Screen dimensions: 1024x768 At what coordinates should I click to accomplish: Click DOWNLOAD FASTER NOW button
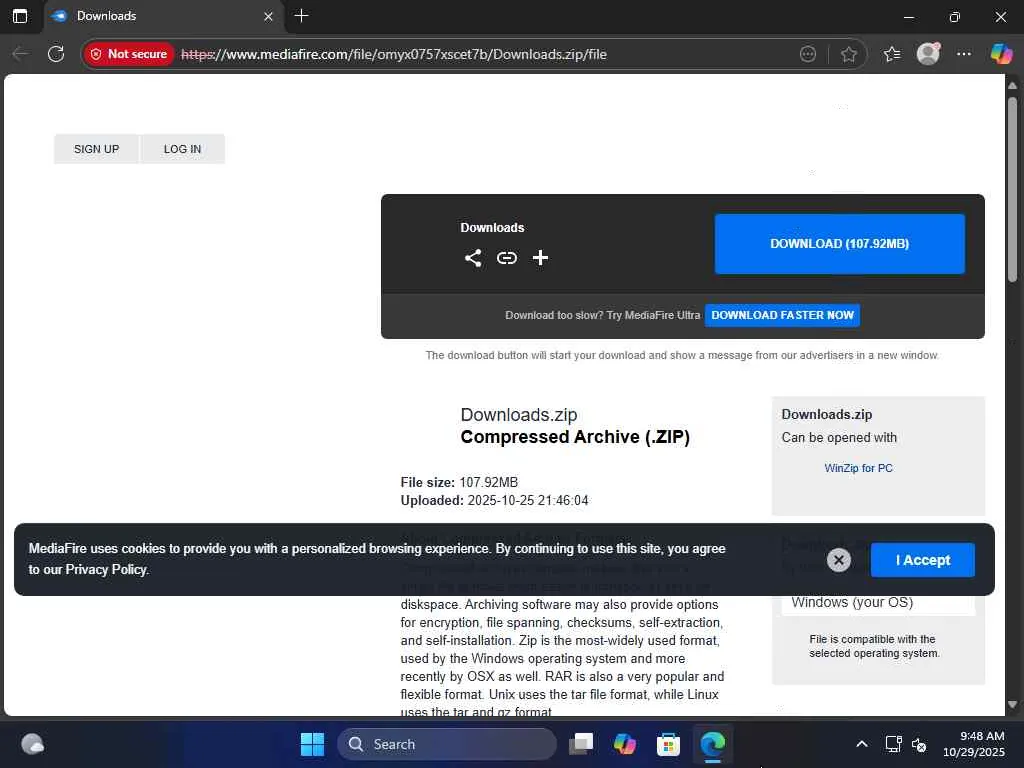point(782,315)
